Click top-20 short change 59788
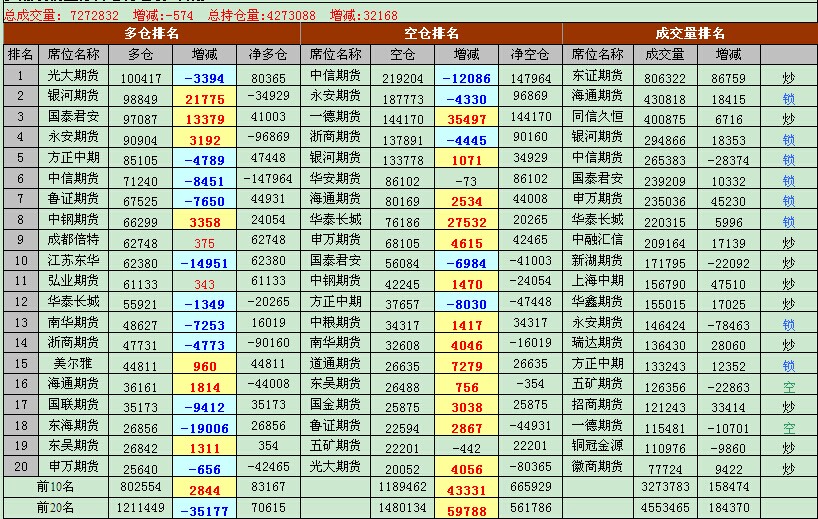Viewport: 818px width, 519px height. coord(466,511)
